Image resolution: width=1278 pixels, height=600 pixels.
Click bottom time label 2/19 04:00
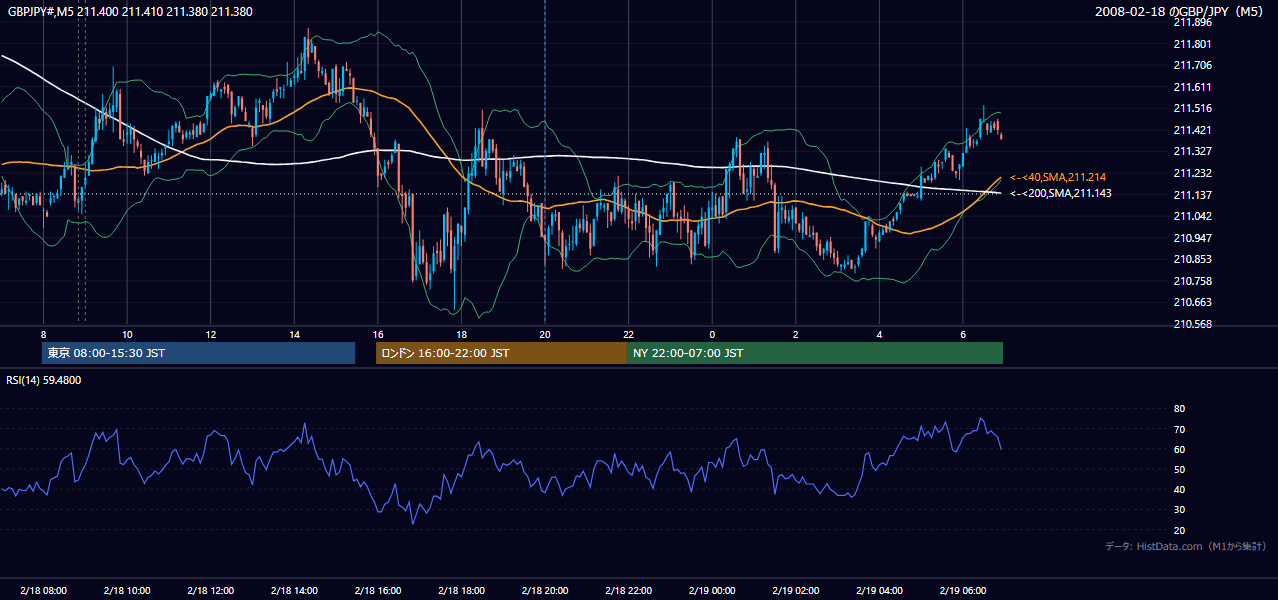(x=879, y=591)
